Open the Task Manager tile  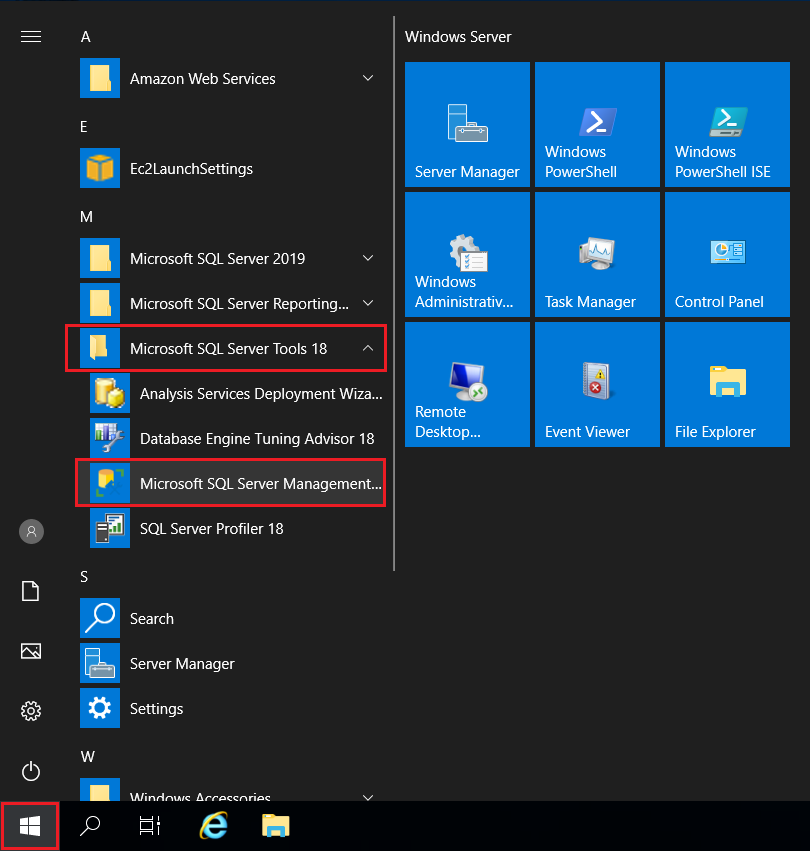[x=596, y=254]
